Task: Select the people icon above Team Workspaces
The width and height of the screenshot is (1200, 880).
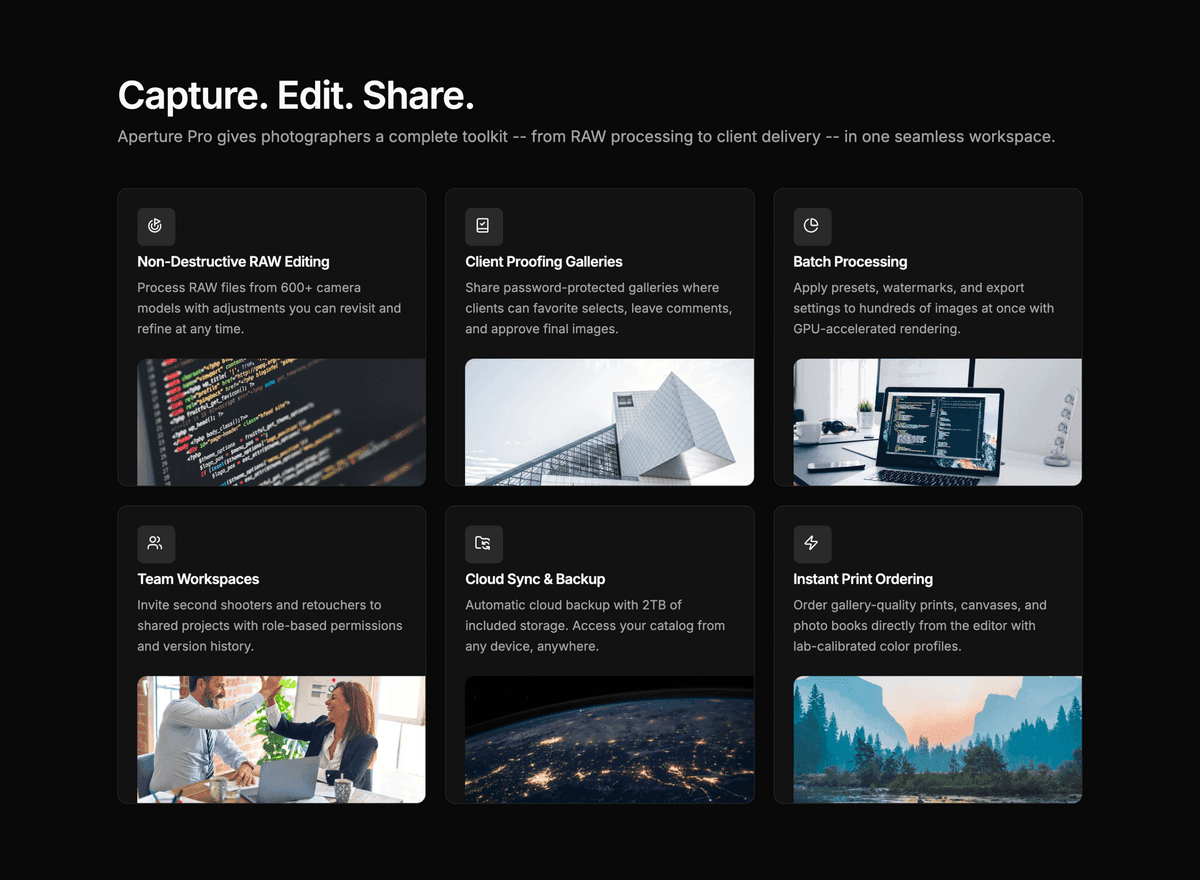Action: (x=156, y=544)
